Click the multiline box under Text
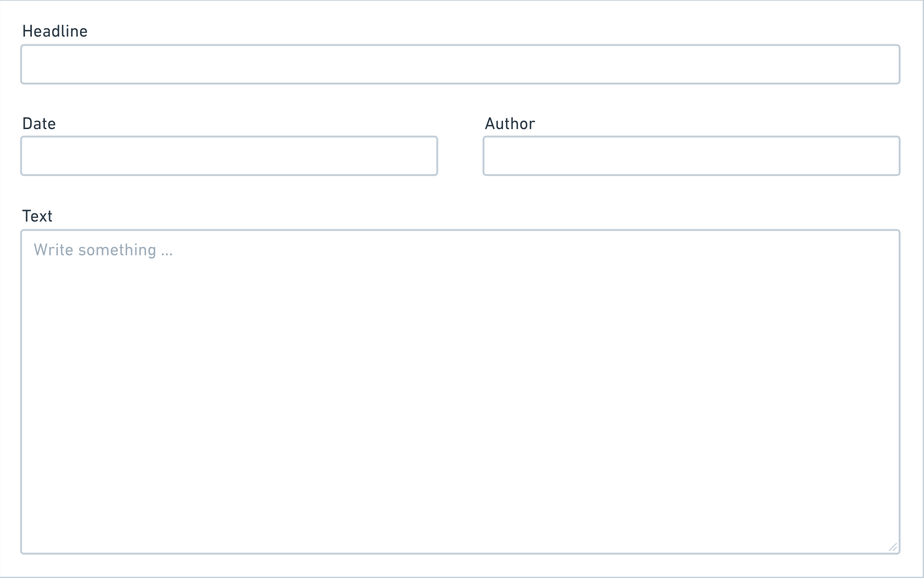This screenshot has width=924, height=578. point(460,392)
